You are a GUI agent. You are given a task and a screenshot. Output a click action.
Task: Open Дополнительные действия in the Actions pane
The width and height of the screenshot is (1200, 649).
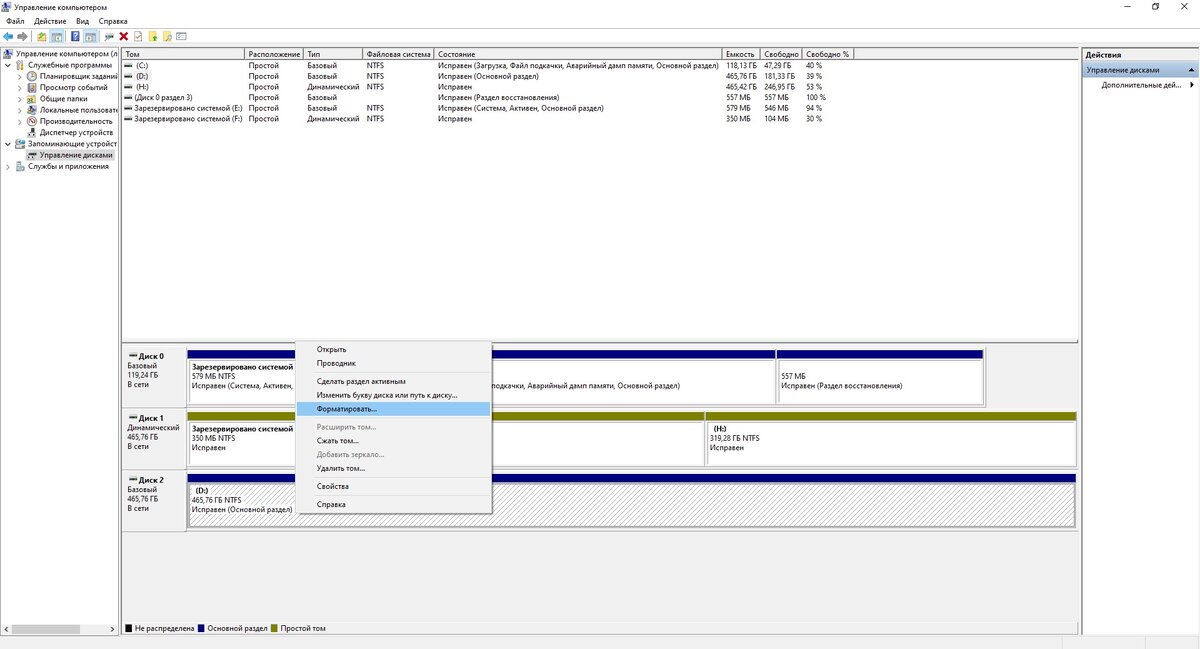click(1141, 85)
